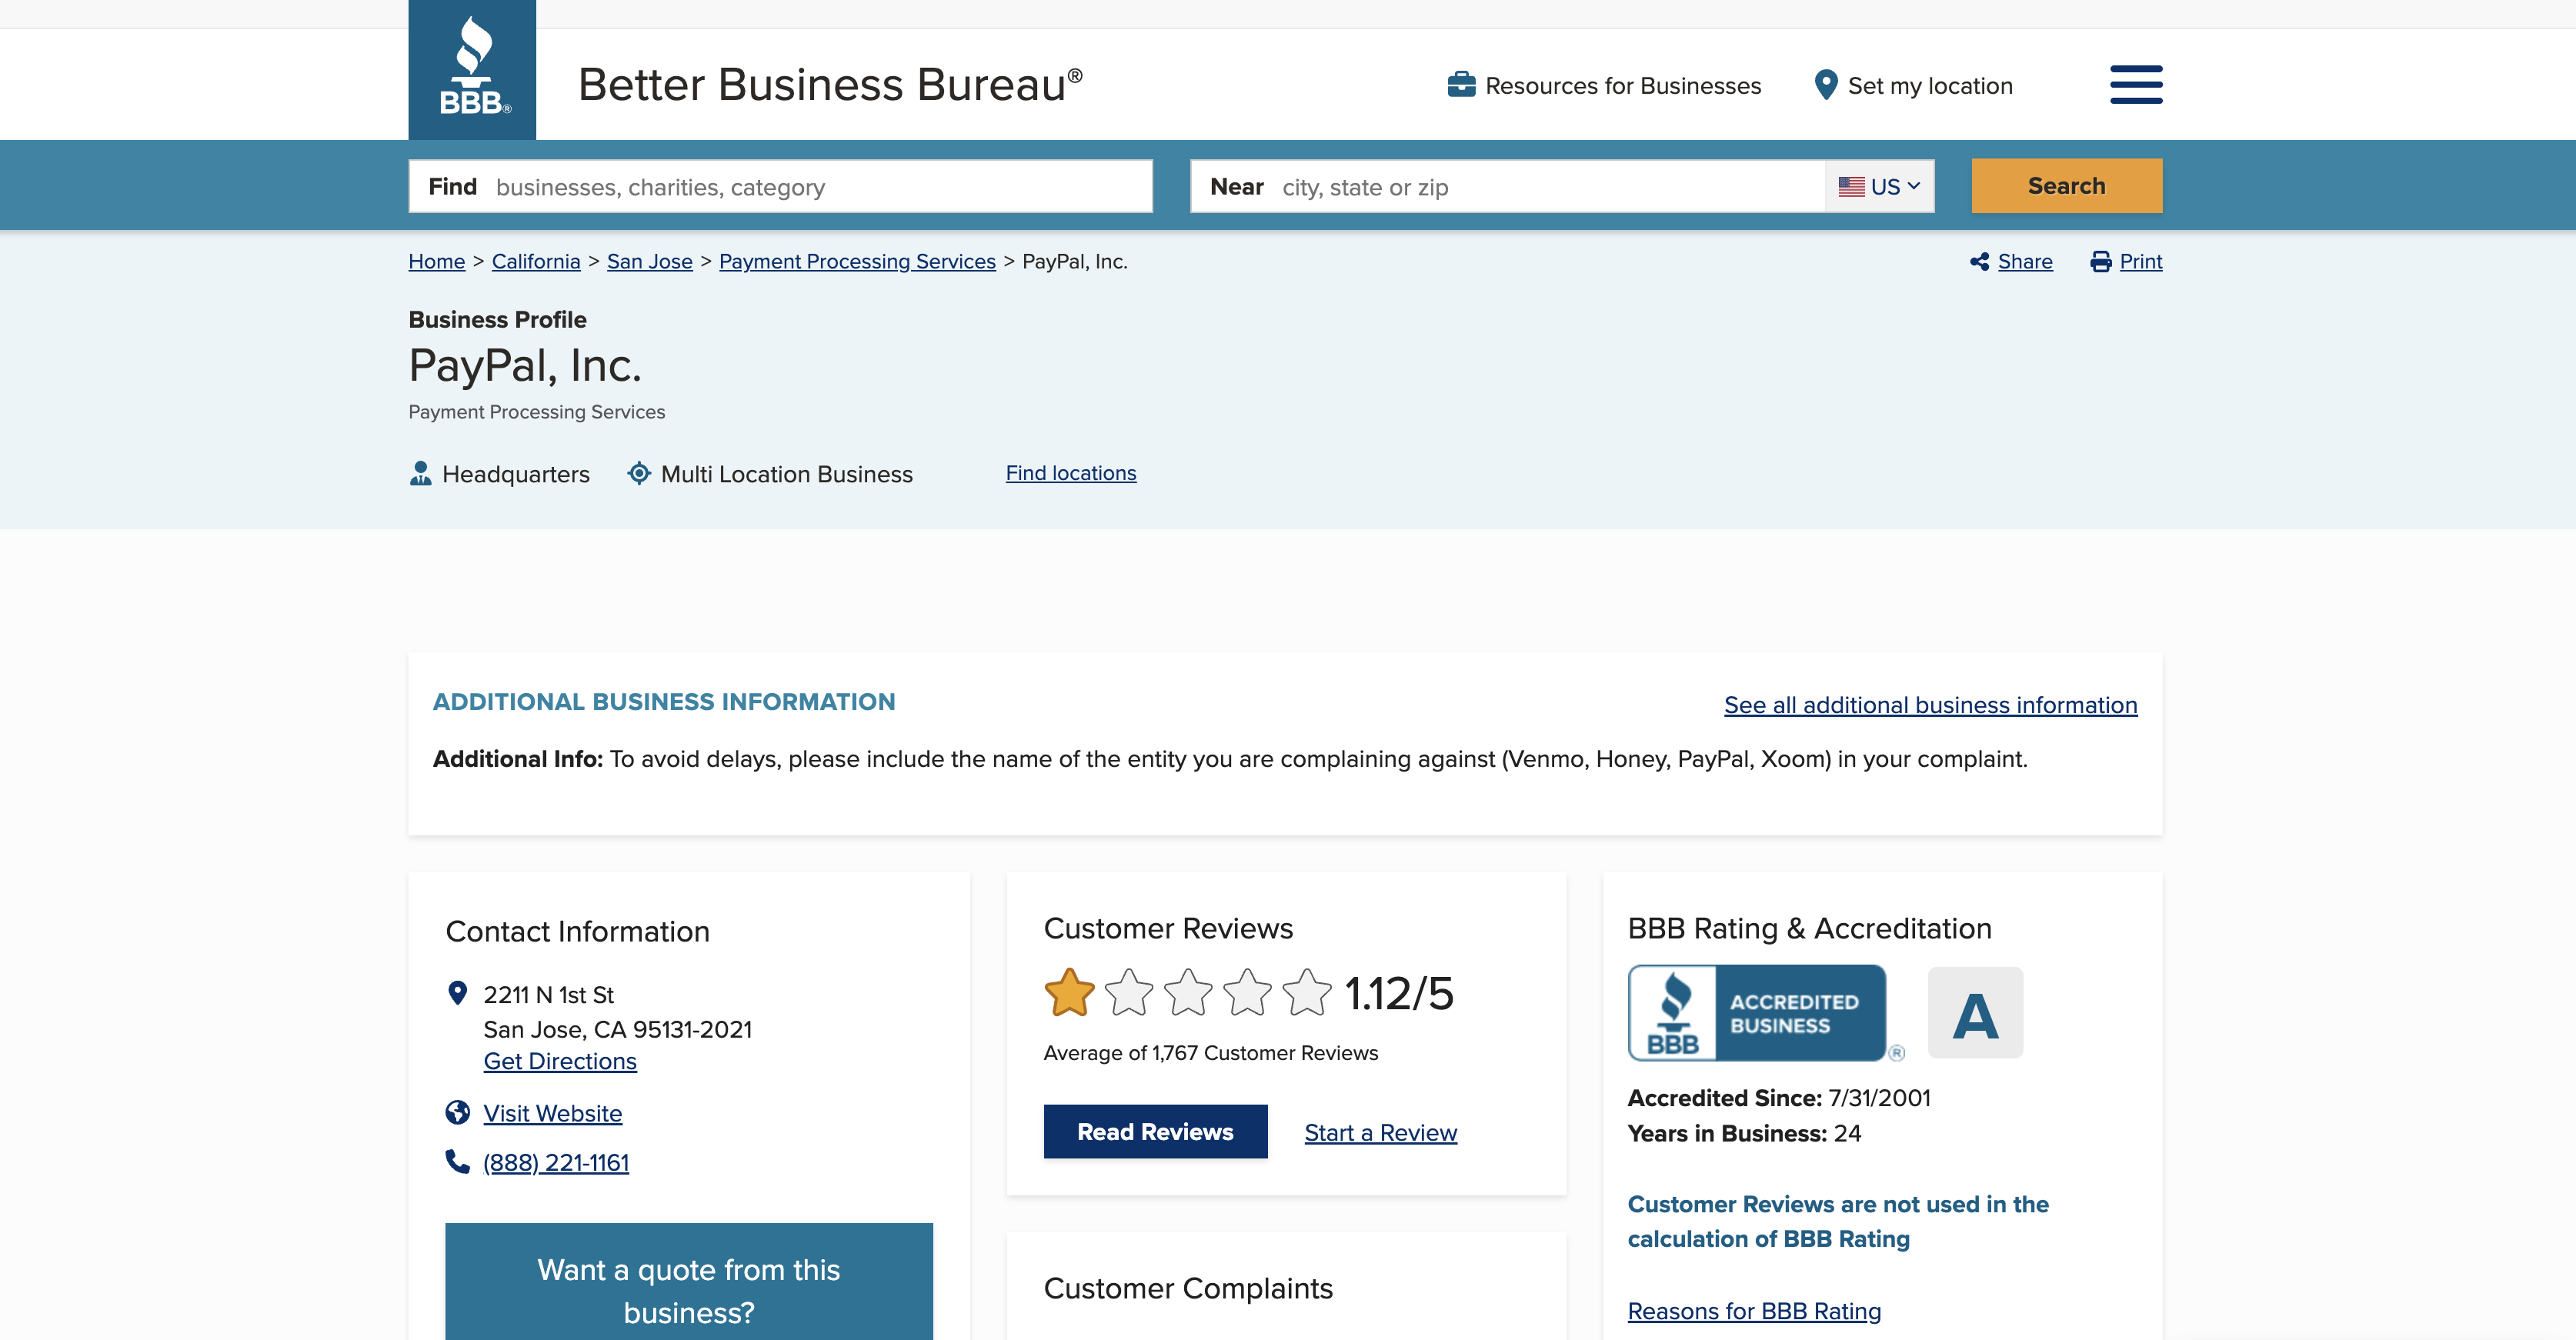Go to Payment Processing Services breadcrumb
Image resolution: width=2576 pixels, height=1340 pixels.
coord(857,262)
